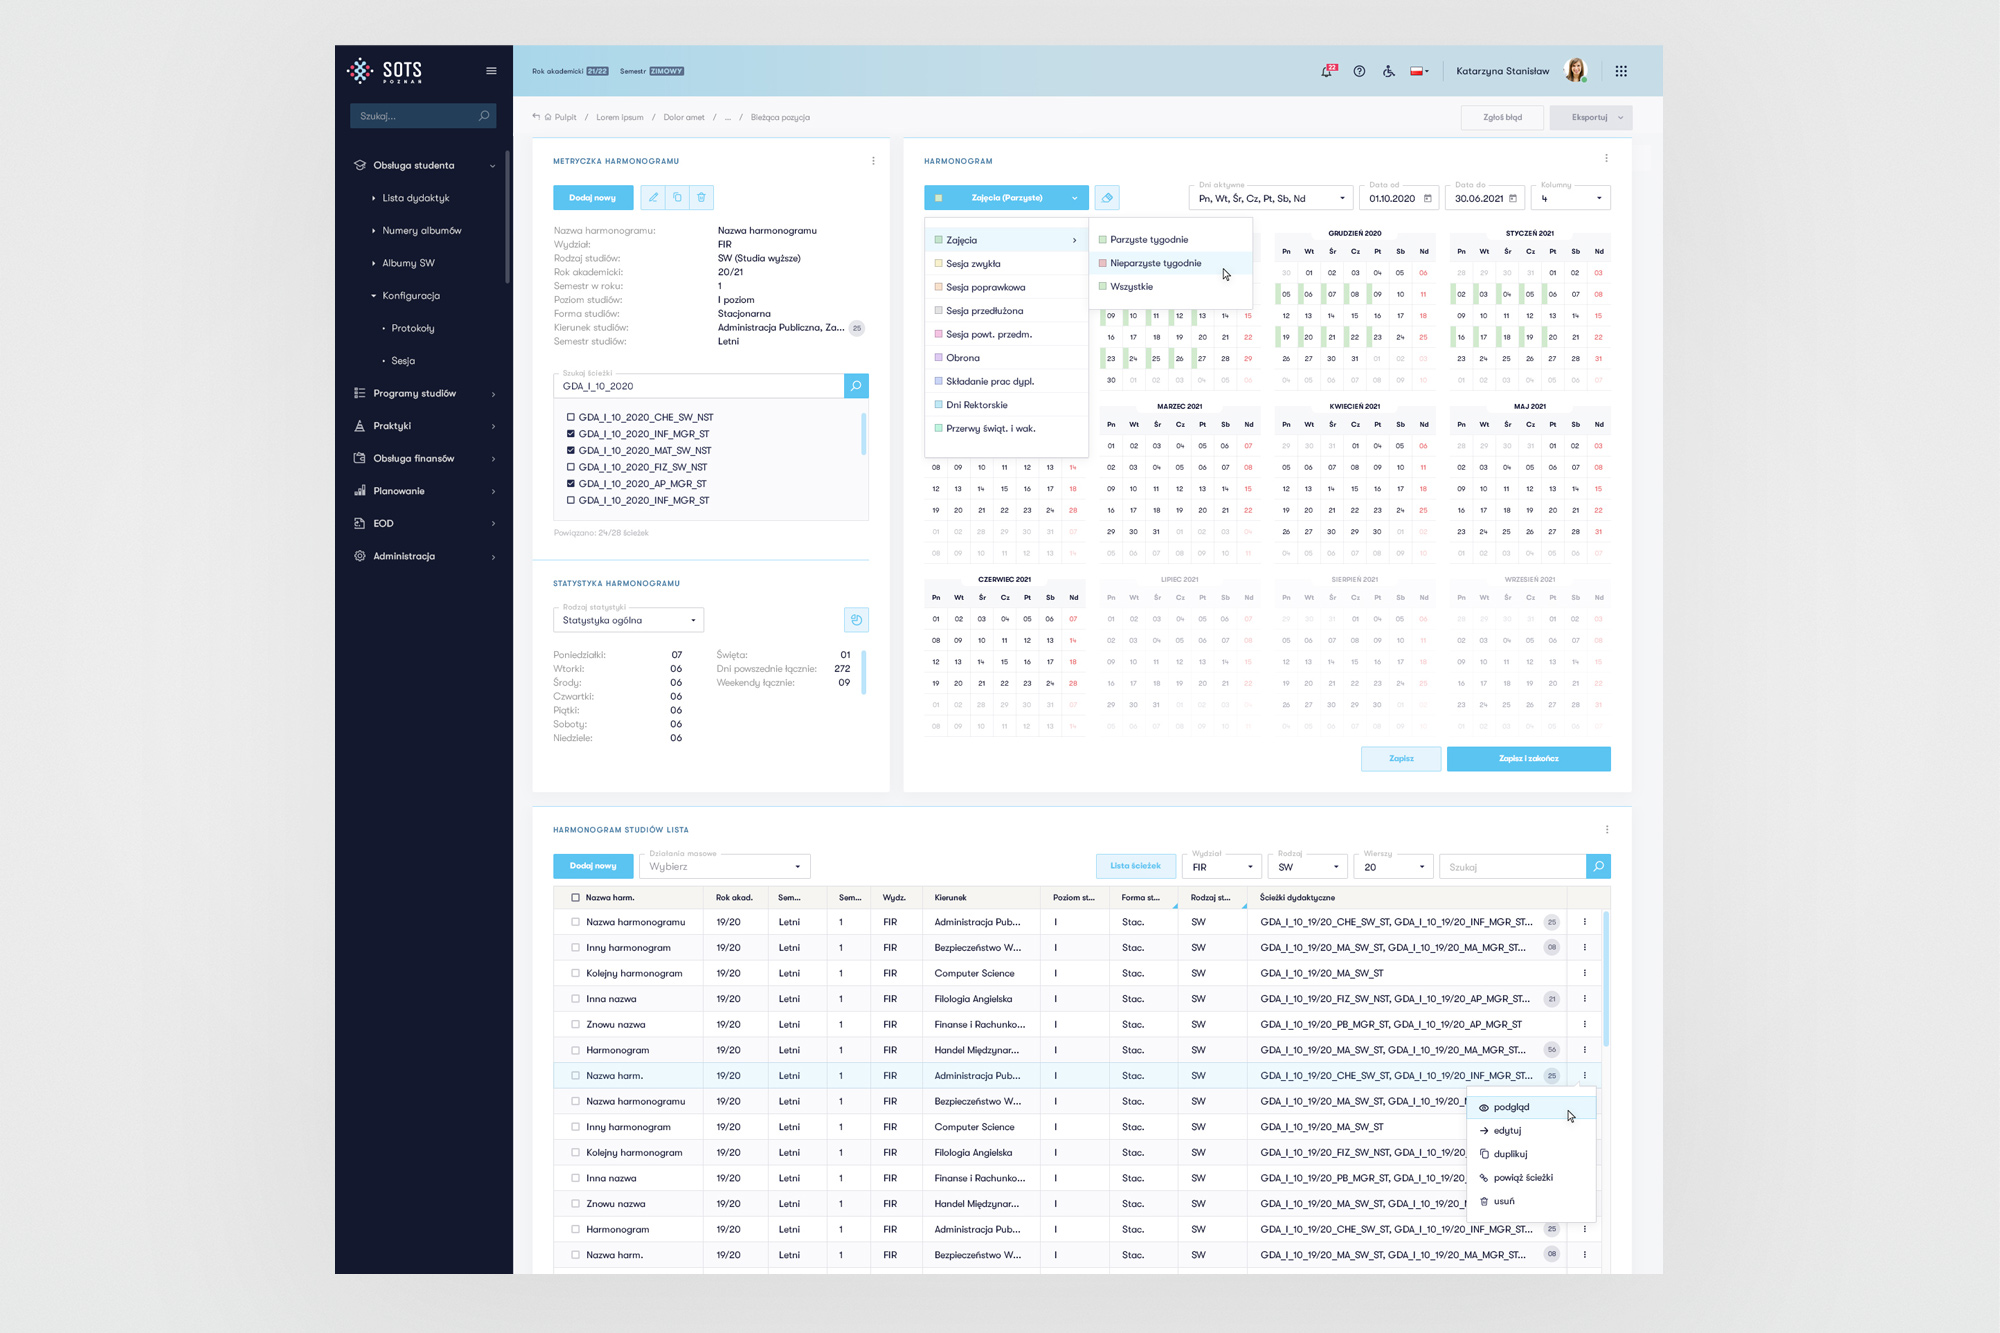The image size is (2000, 1333).
Task: Click the trash icon in Metryczka harmonogramu
Action: click(701, 198)
